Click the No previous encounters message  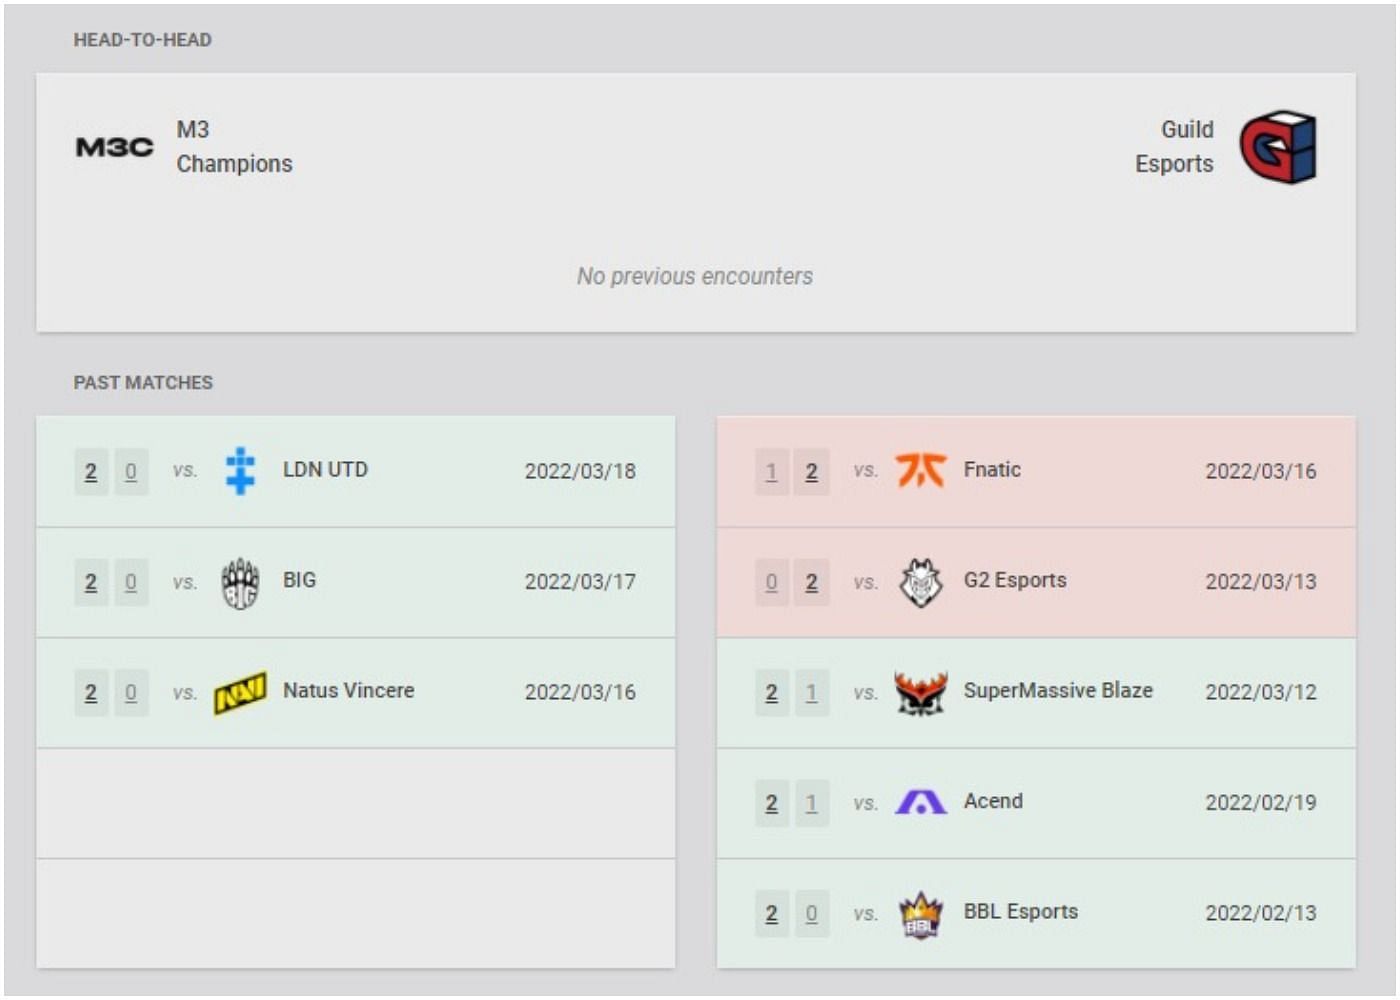(695, 276)
